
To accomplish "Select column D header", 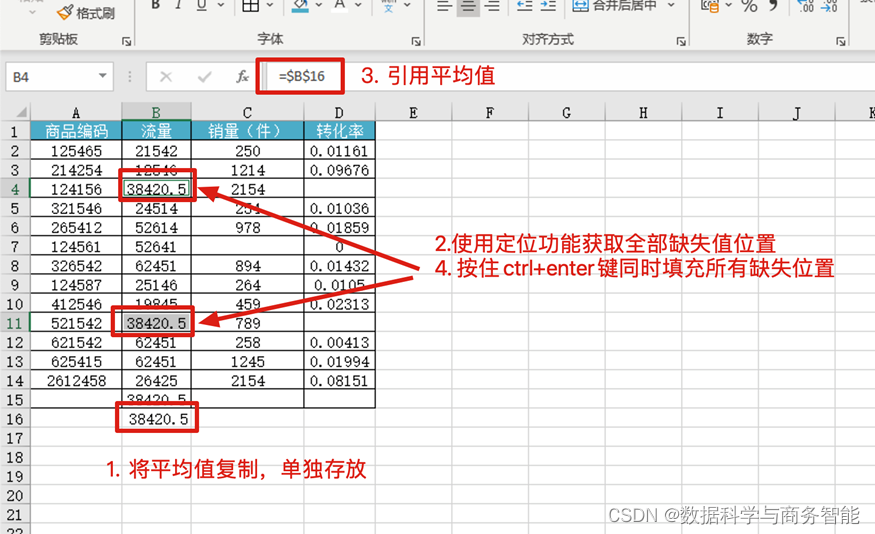I will [339, 113].
